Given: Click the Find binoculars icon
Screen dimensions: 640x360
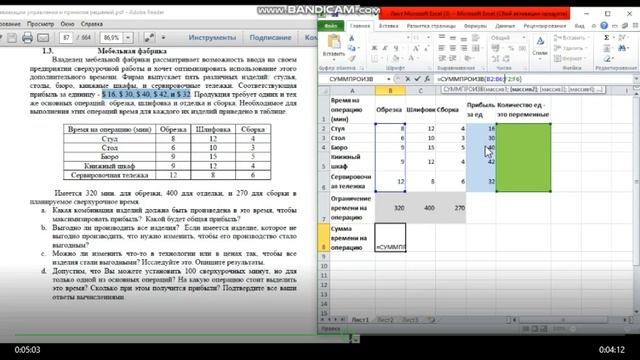Looking at the screenshot, I should (622, 48).
